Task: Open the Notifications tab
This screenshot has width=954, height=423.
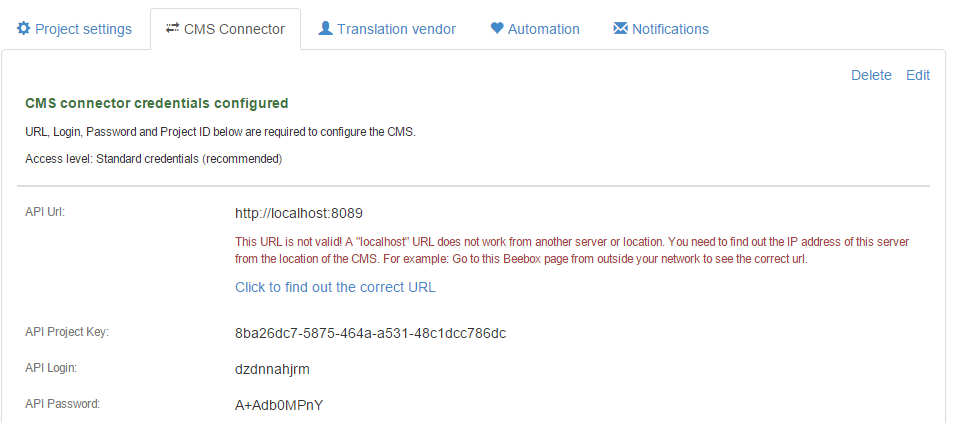Action: pyautogui.click(x=670, y=29)
